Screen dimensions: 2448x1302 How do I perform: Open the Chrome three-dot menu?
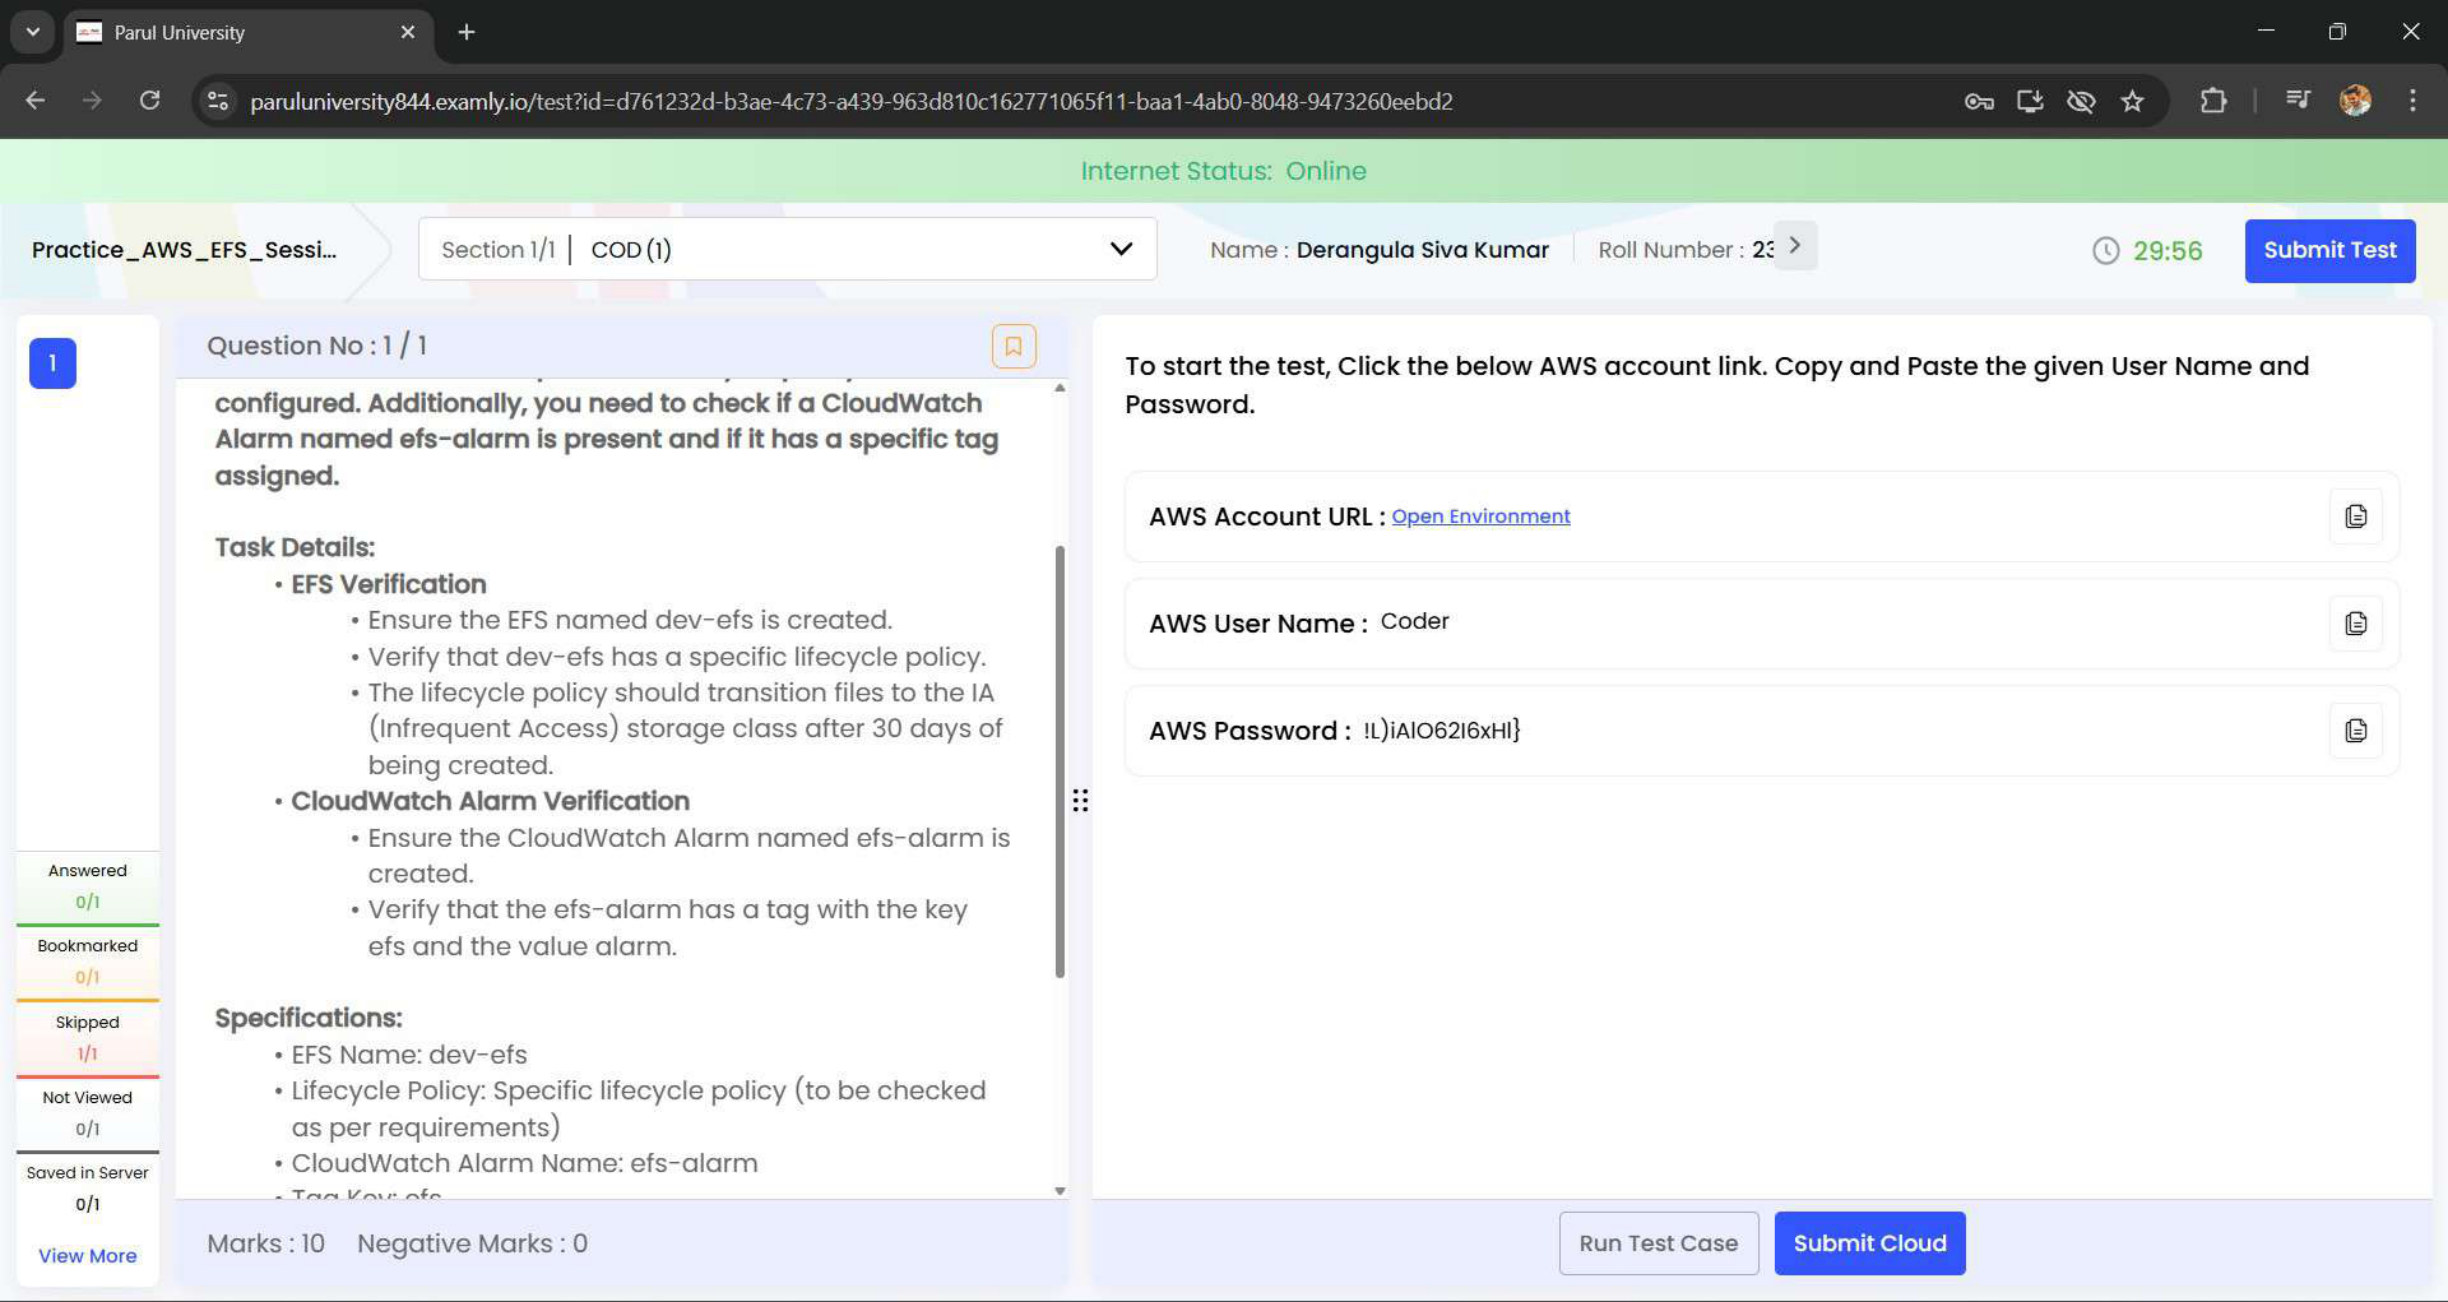coord(2412,100)
